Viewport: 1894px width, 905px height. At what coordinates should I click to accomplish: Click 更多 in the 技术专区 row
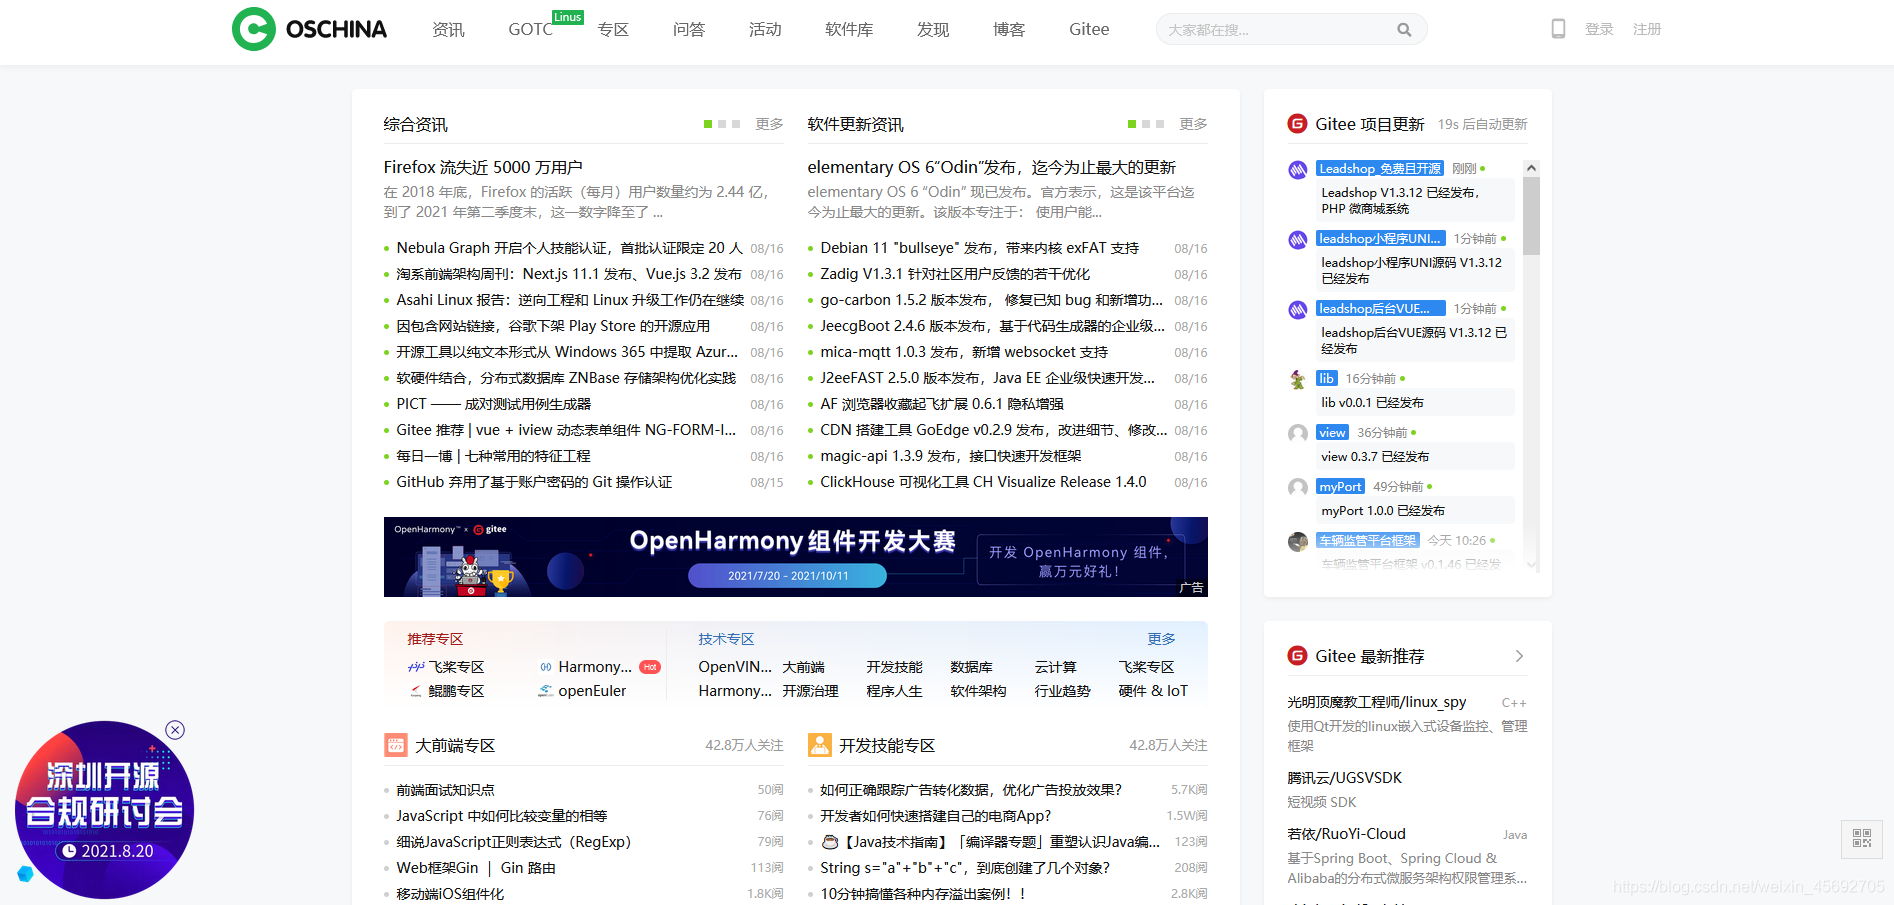[x=1161, y=639]
